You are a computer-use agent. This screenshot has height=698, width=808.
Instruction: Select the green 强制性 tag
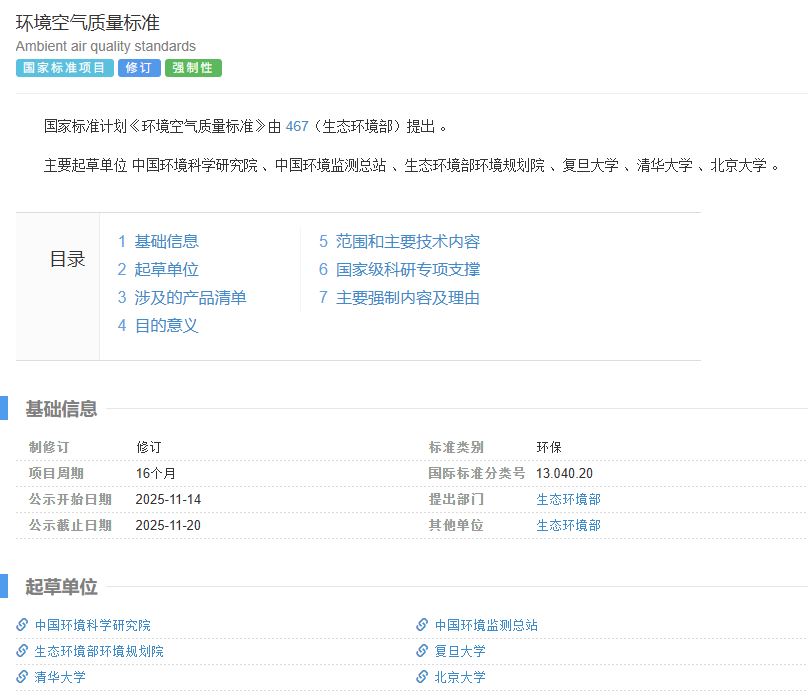click(192, 69)
